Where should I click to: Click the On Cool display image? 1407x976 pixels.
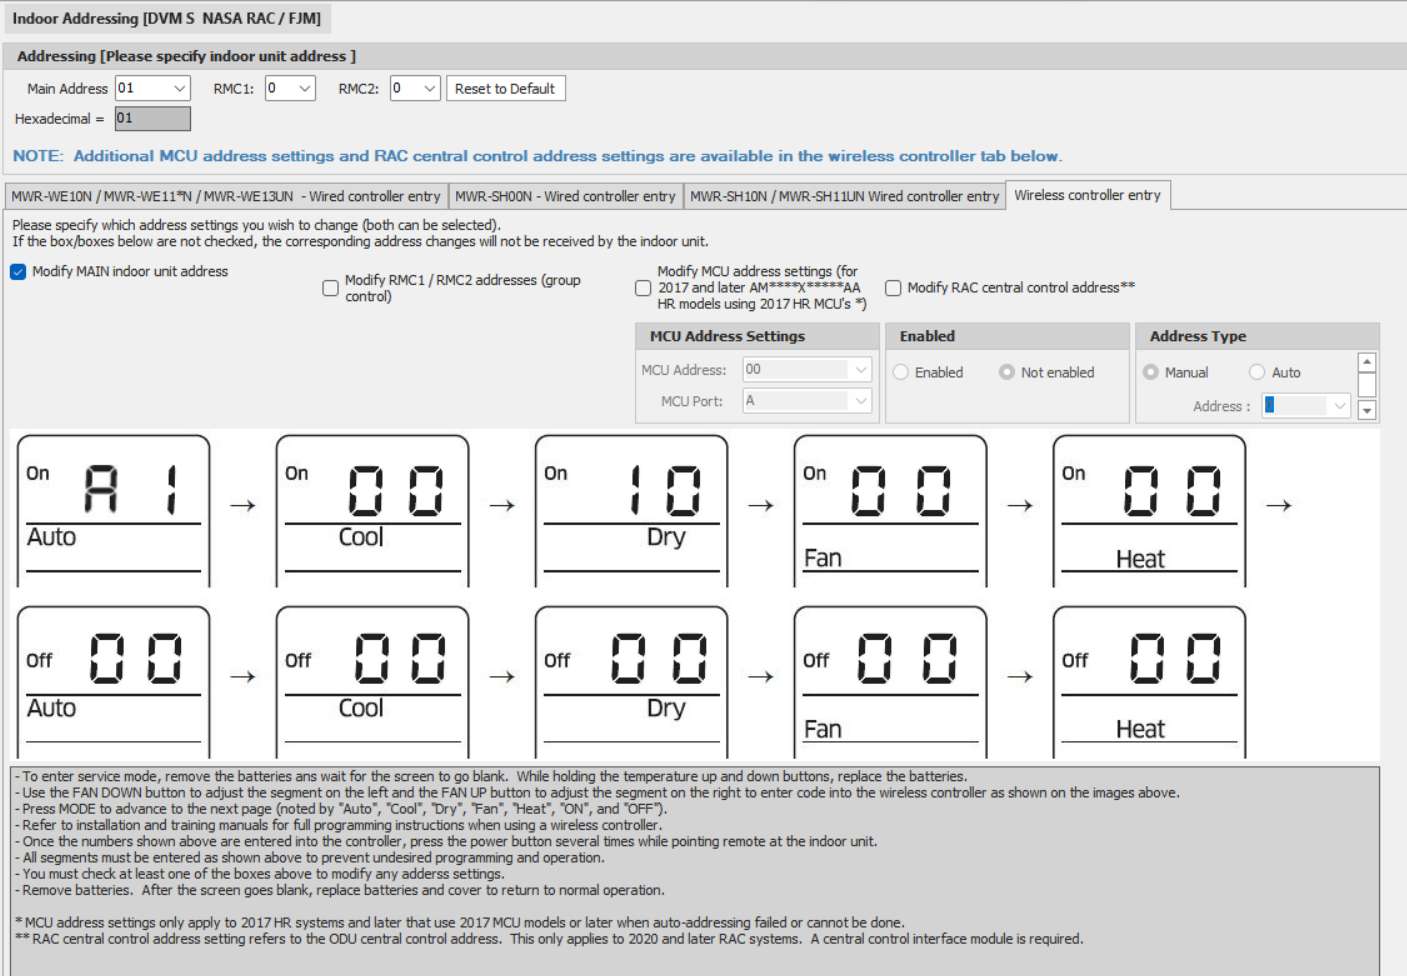372,510
